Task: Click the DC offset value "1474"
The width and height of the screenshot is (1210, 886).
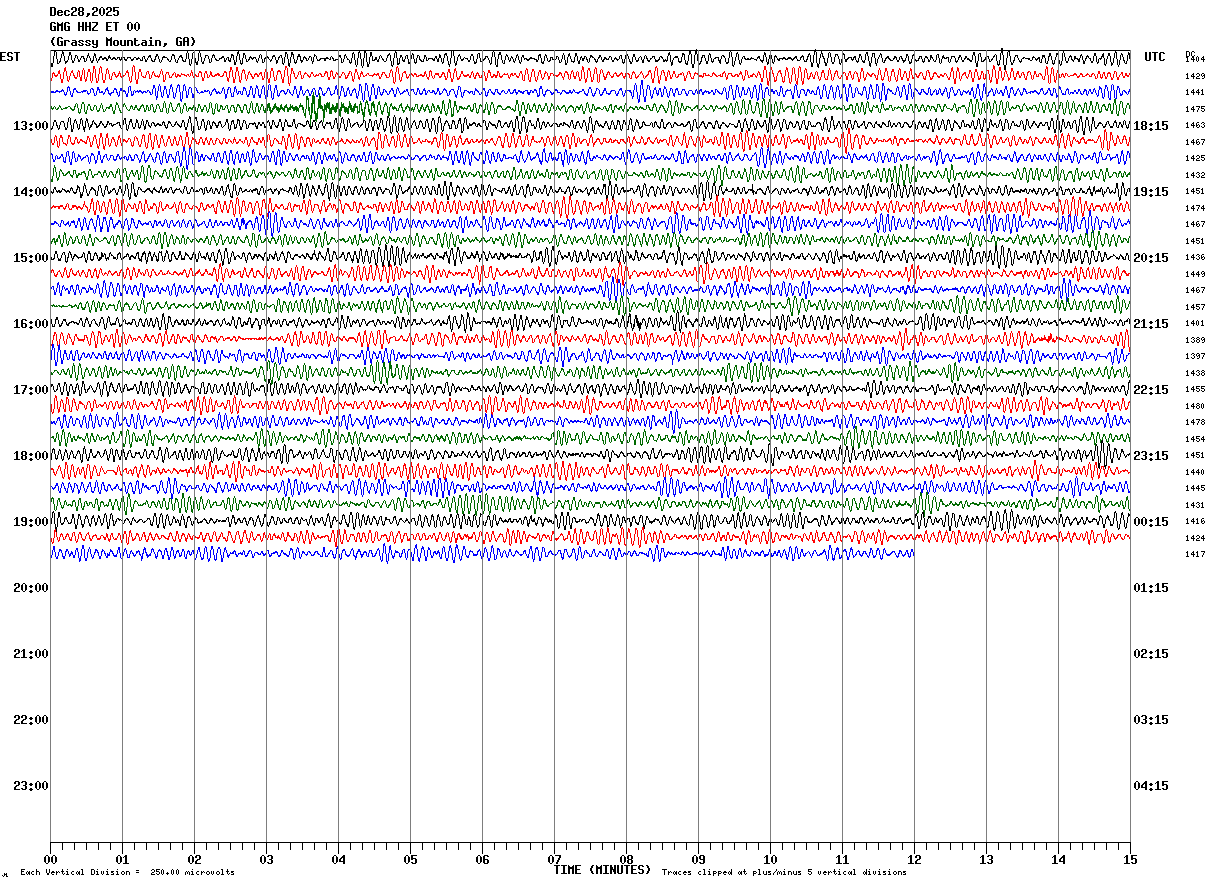Action: pyautogui.click(x=1195, y=208)
